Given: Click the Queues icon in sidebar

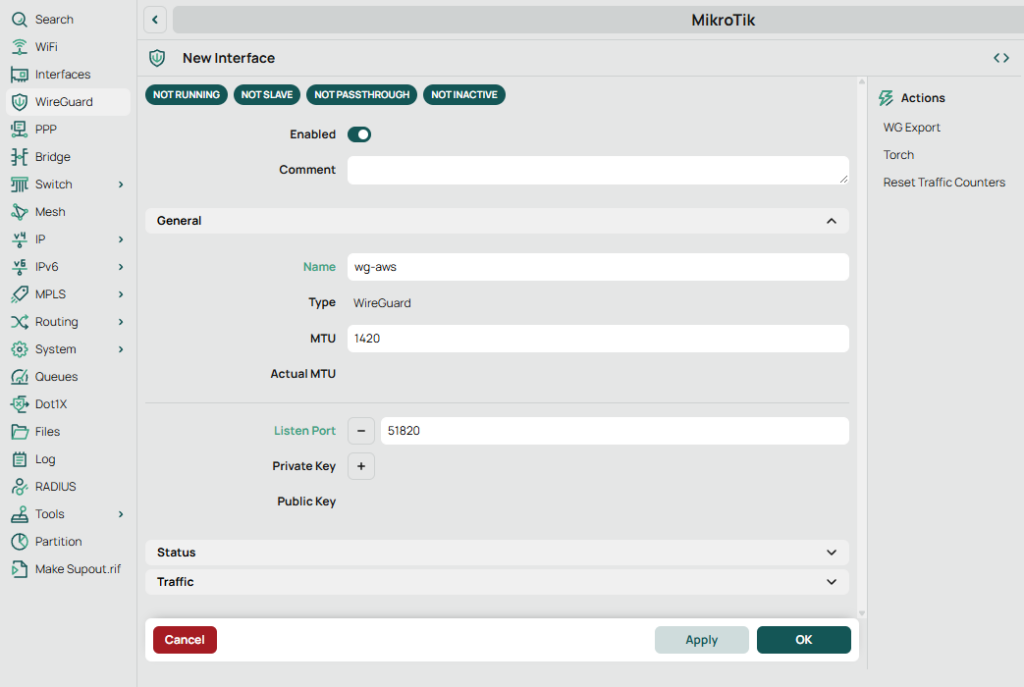Looking at the screenshot, I should (19, 377).
